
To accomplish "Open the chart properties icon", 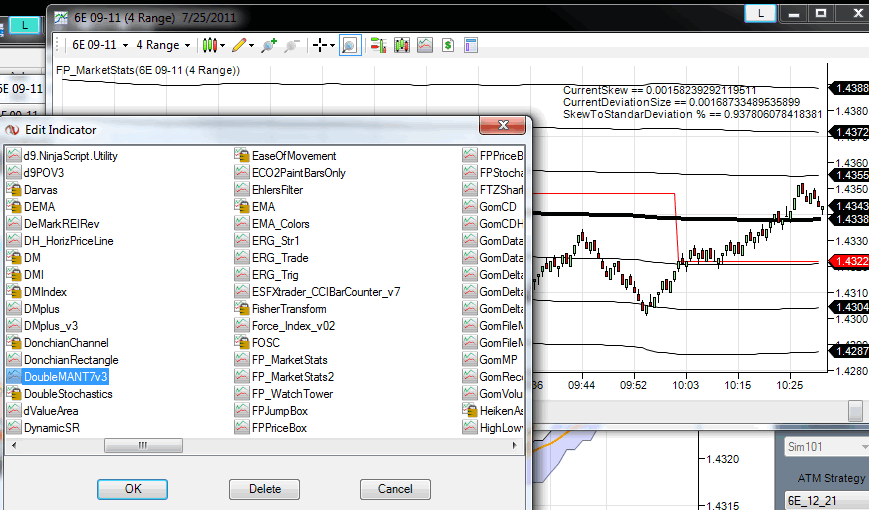I will point(471,45).
